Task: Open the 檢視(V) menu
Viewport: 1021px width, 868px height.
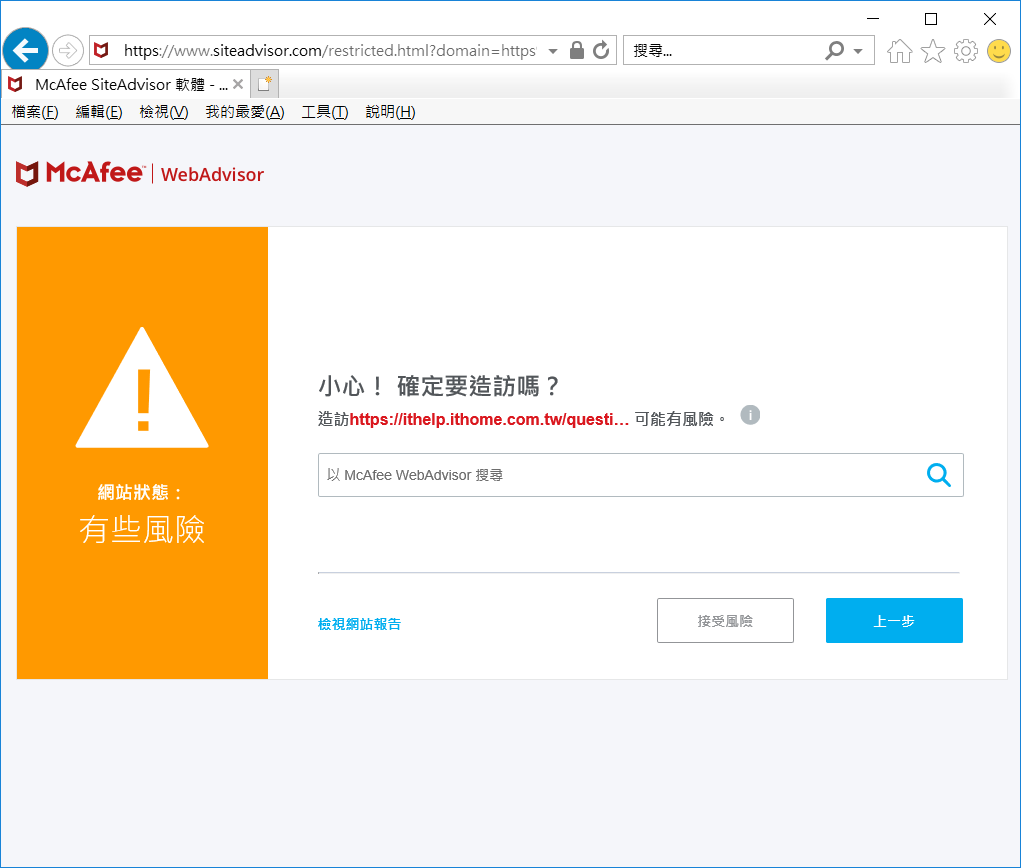Action: click(164, 112)
